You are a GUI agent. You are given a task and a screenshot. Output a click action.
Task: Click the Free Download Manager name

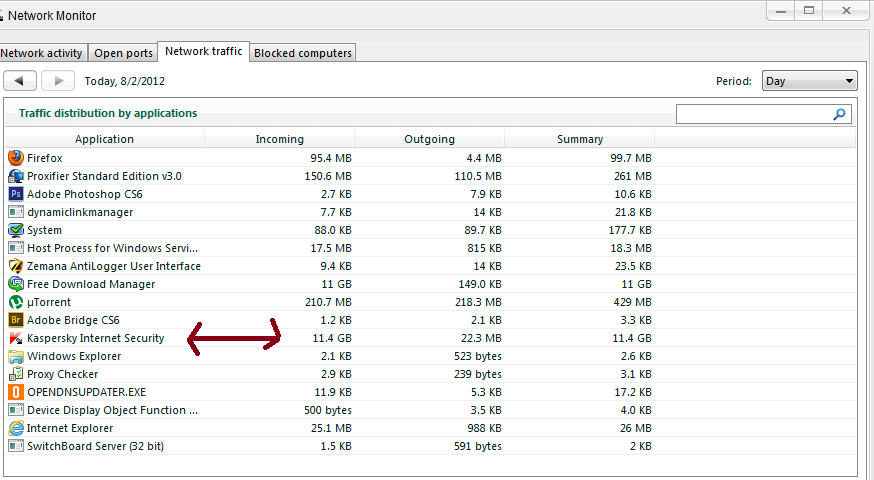point(91,284)
